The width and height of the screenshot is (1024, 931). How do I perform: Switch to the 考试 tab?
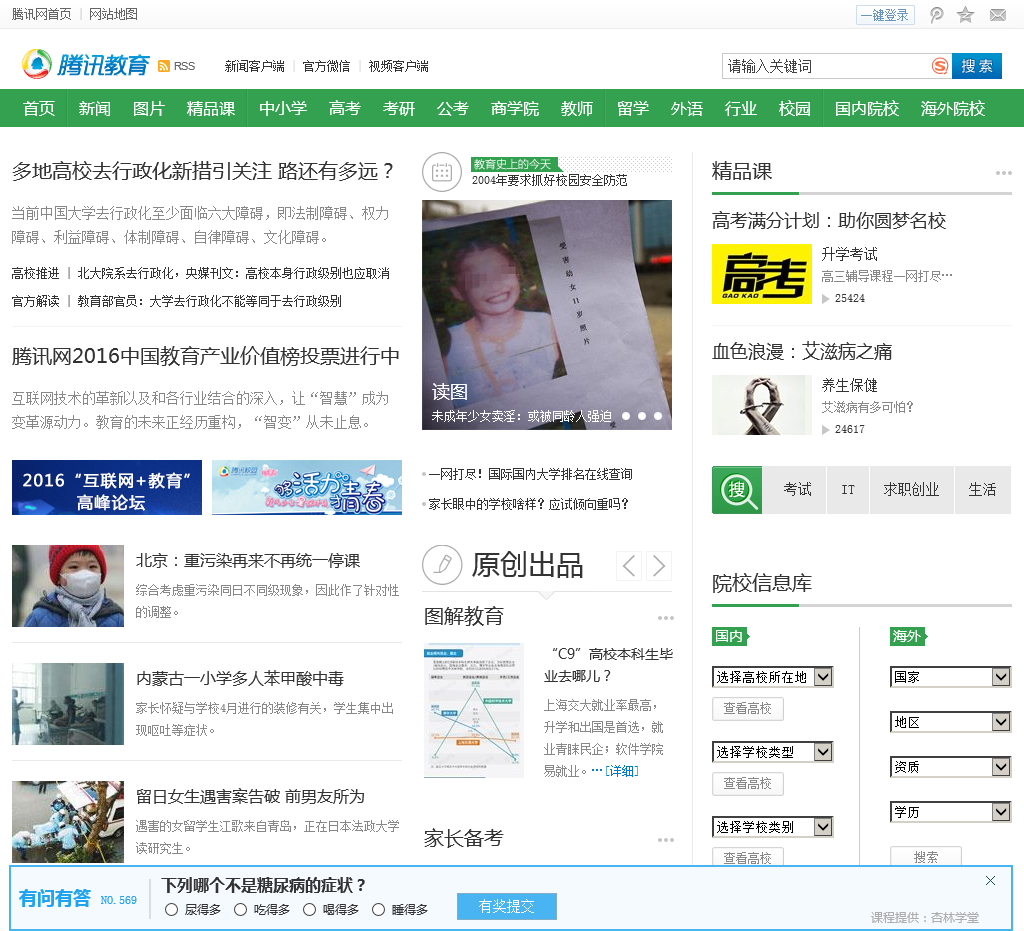[797, 490]
